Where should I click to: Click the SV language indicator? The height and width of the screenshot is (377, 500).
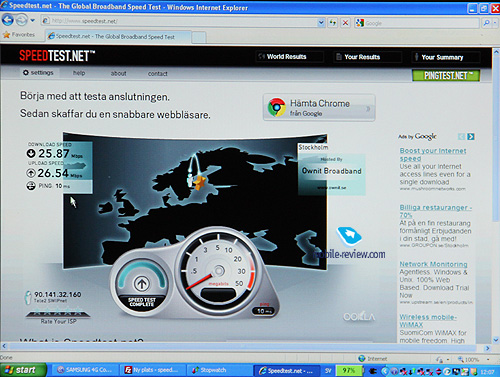328,371
